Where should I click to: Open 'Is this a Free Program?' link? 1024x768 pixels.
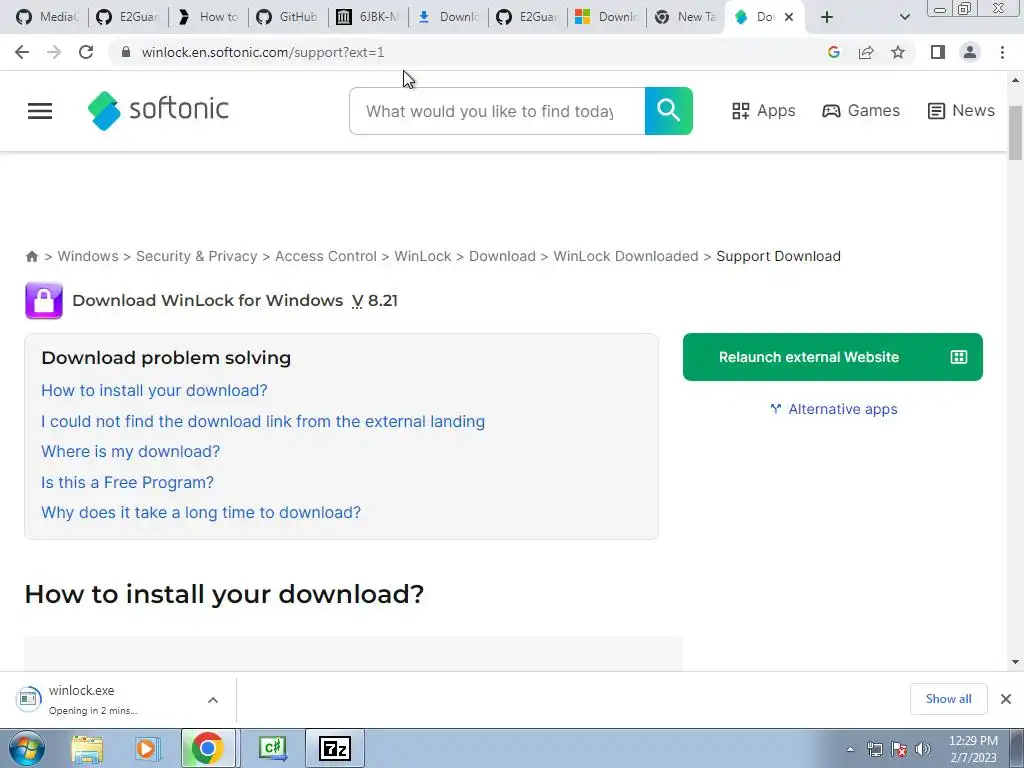pos(127,482)
